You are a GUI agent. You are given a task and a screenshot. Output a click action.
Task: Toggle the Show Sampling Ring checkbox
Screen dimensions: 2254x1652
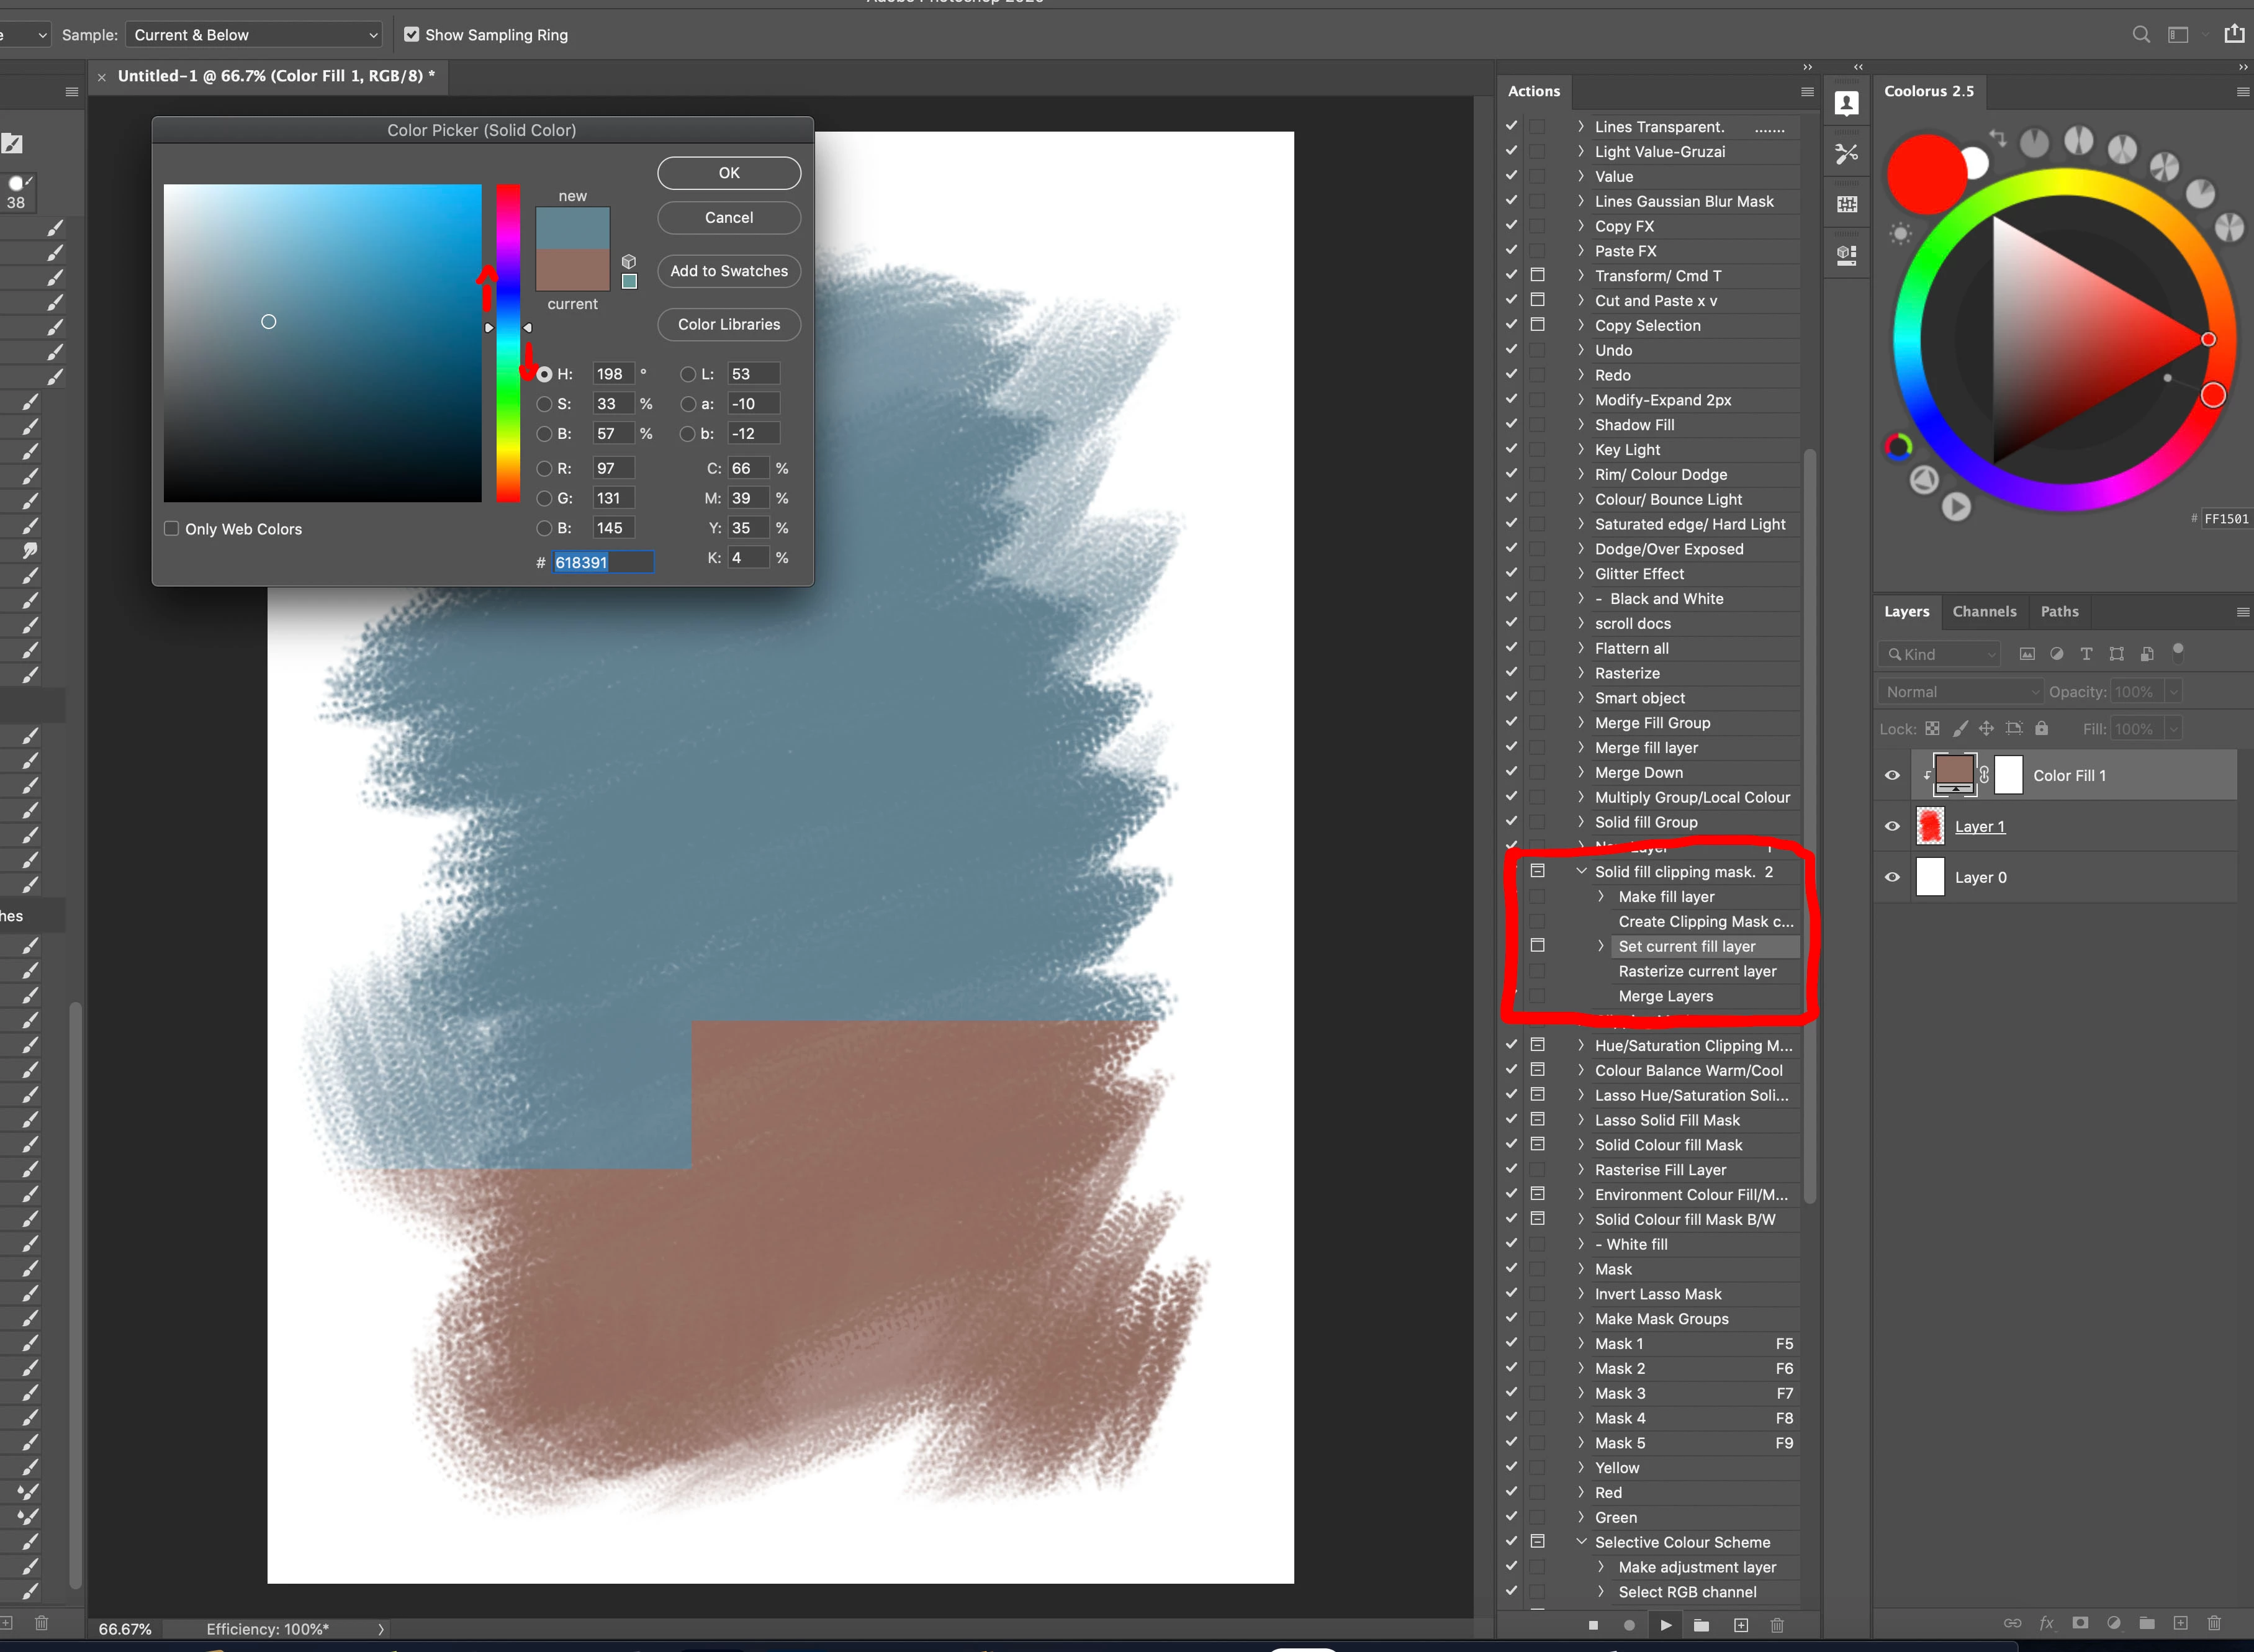click(x=411, y=35)
